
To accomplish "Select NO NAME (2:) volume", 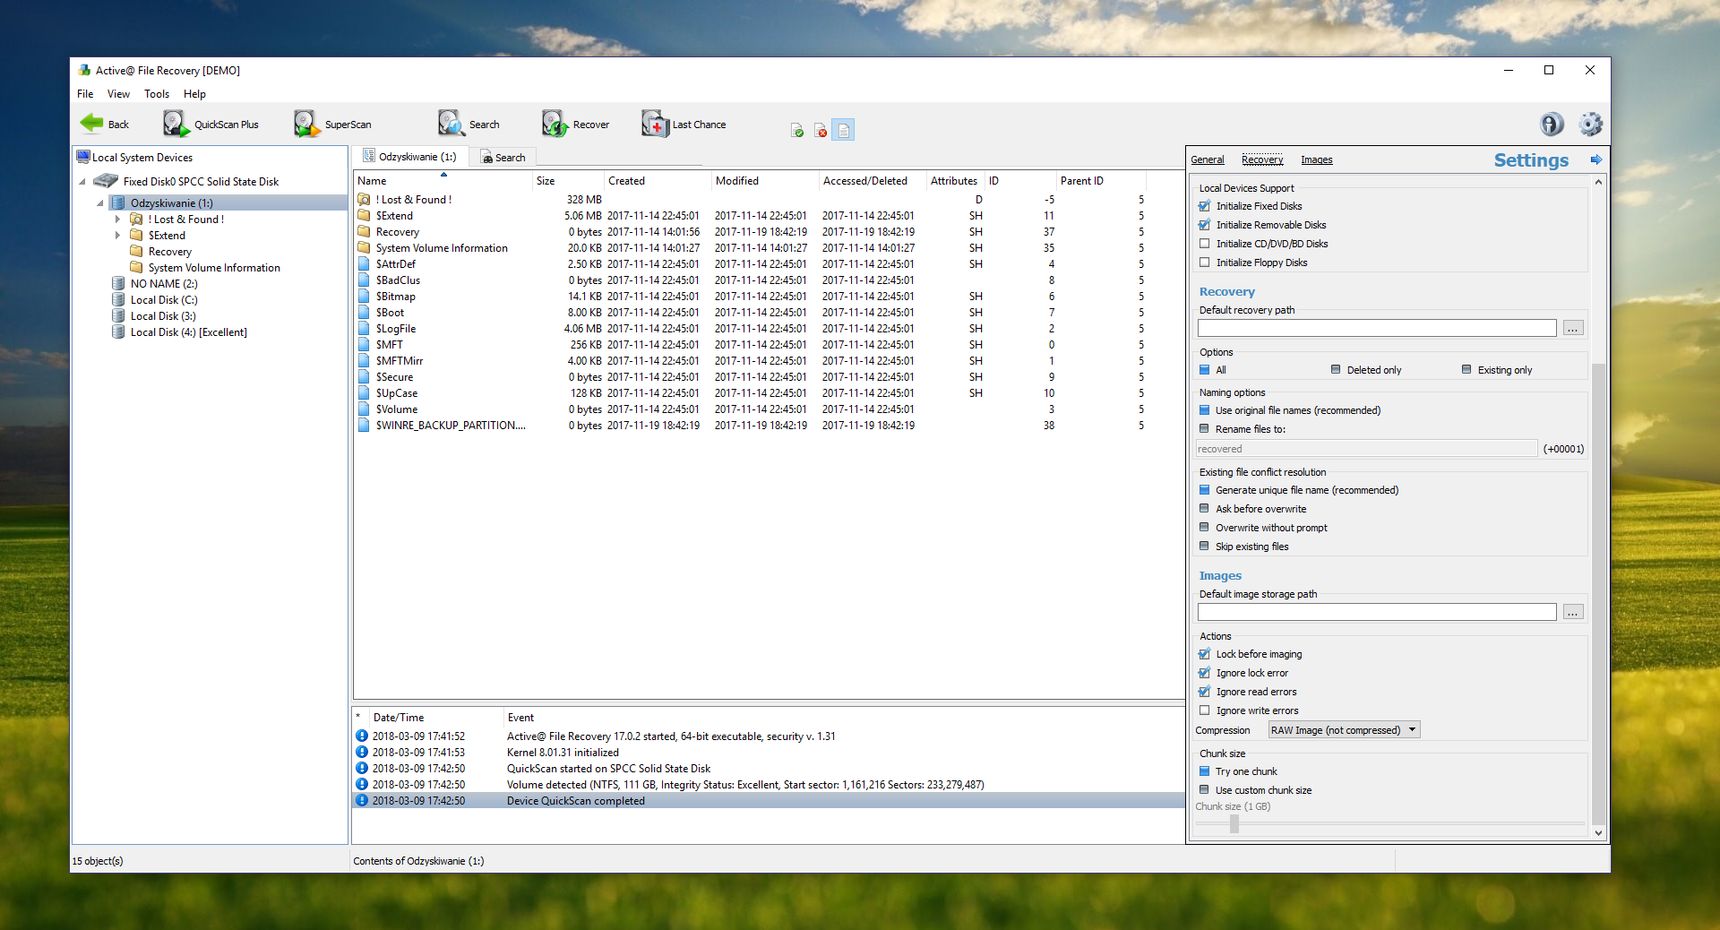I will click(164, 284).
